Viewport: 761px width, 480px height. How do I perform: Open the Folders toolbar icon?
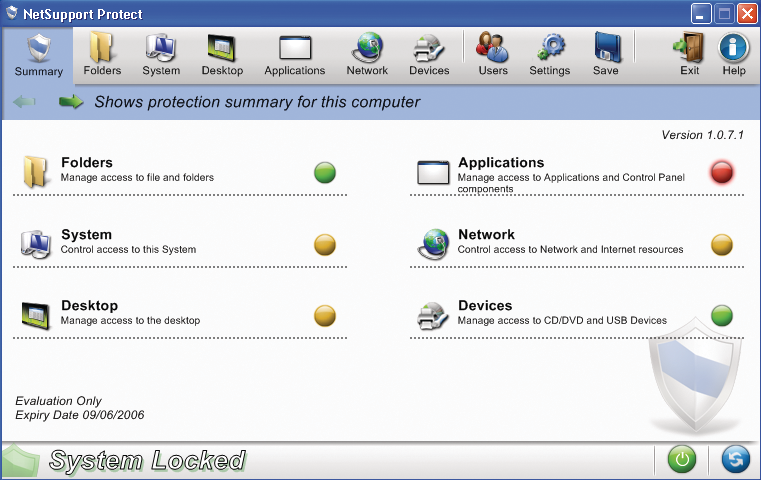point(102,54)
